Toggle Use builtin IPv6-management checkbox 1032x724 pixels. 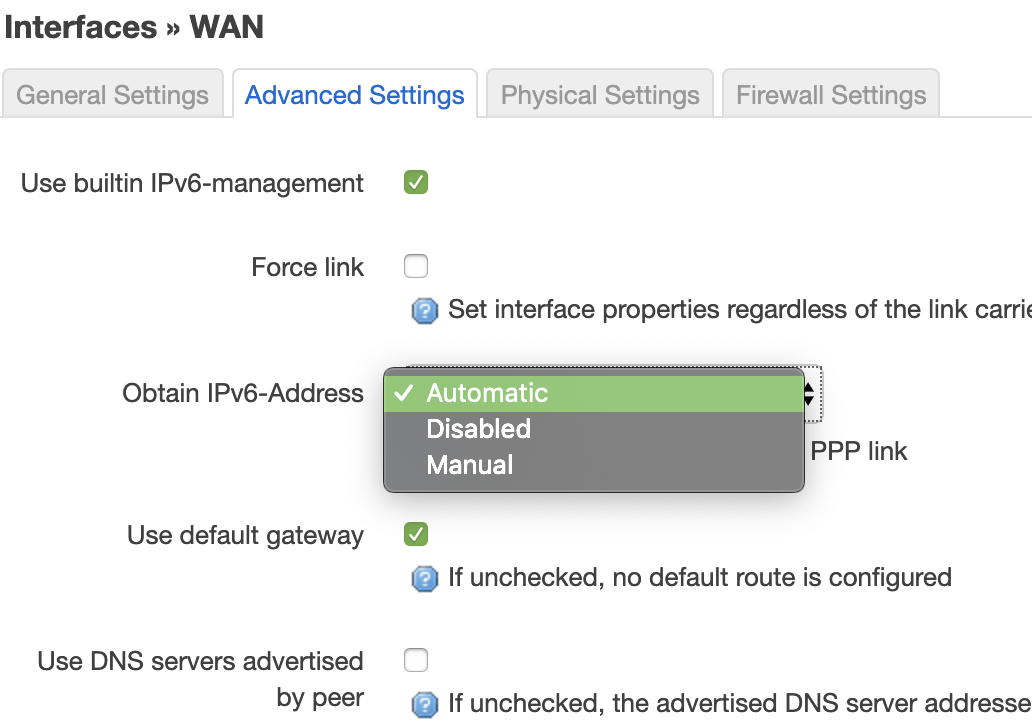(x=416, y=183)
